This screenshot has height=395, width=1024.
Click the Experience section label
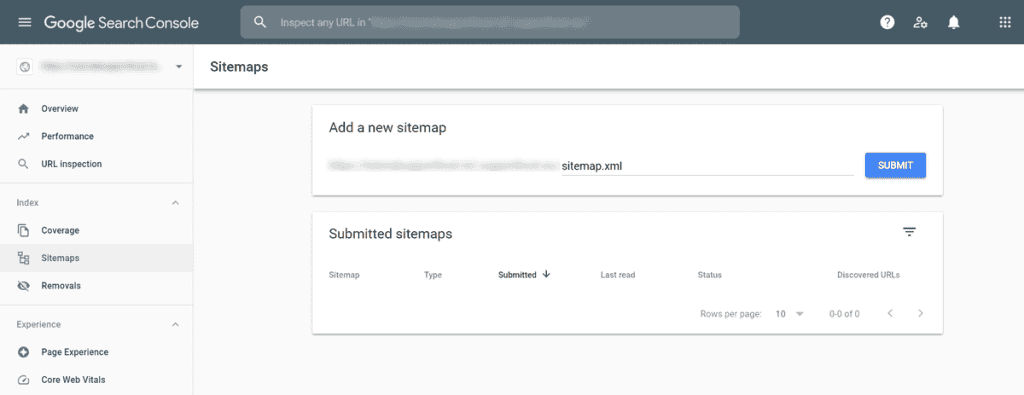coord(39,324)
